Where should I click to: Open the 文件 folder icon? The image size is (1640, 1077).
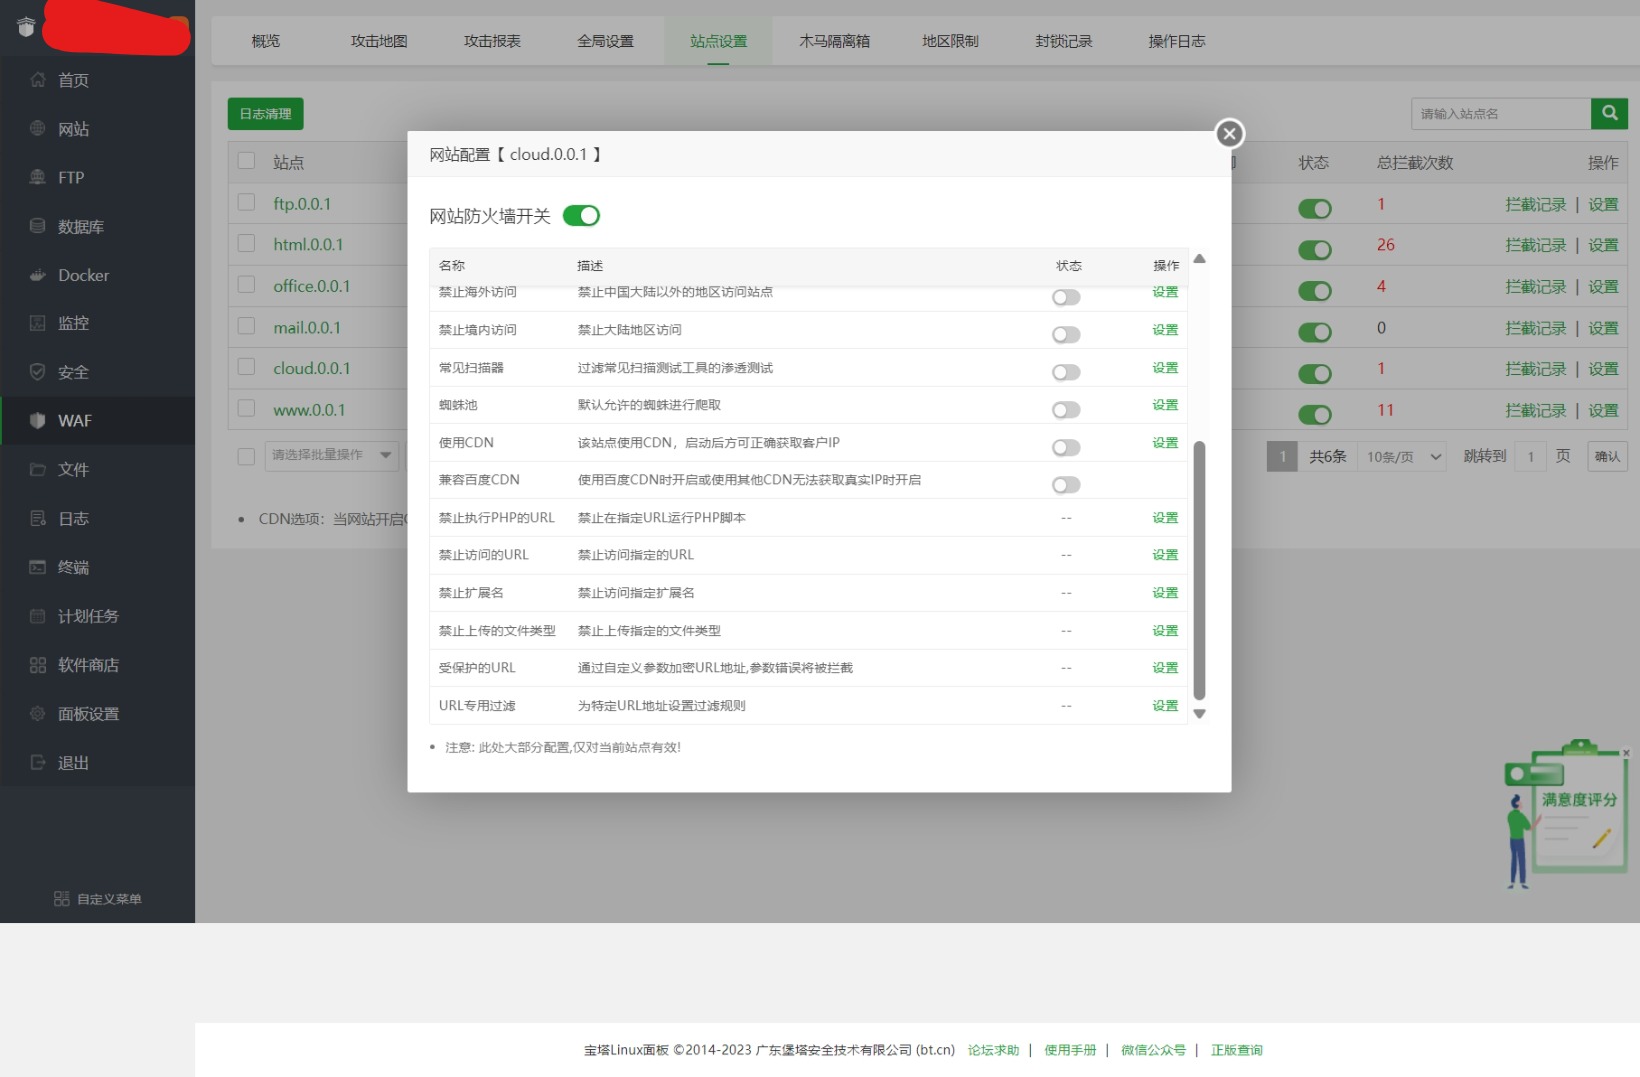click(x=38, y=469)
